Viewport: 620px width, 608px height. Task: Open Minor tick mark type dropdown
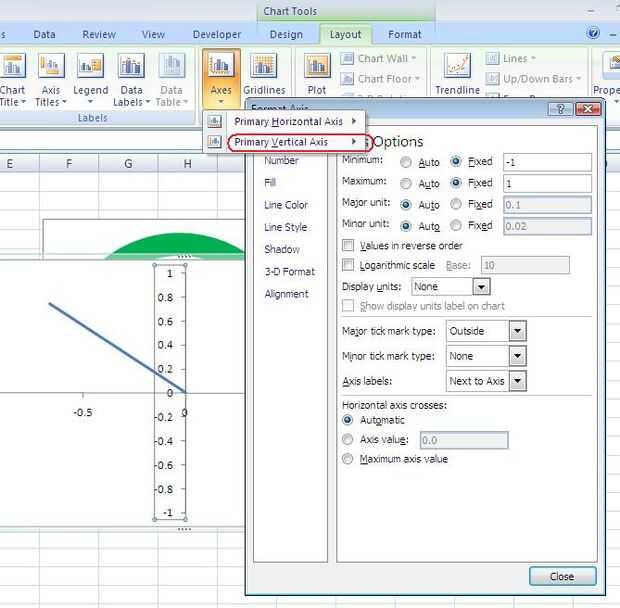(x=517, y=356)
